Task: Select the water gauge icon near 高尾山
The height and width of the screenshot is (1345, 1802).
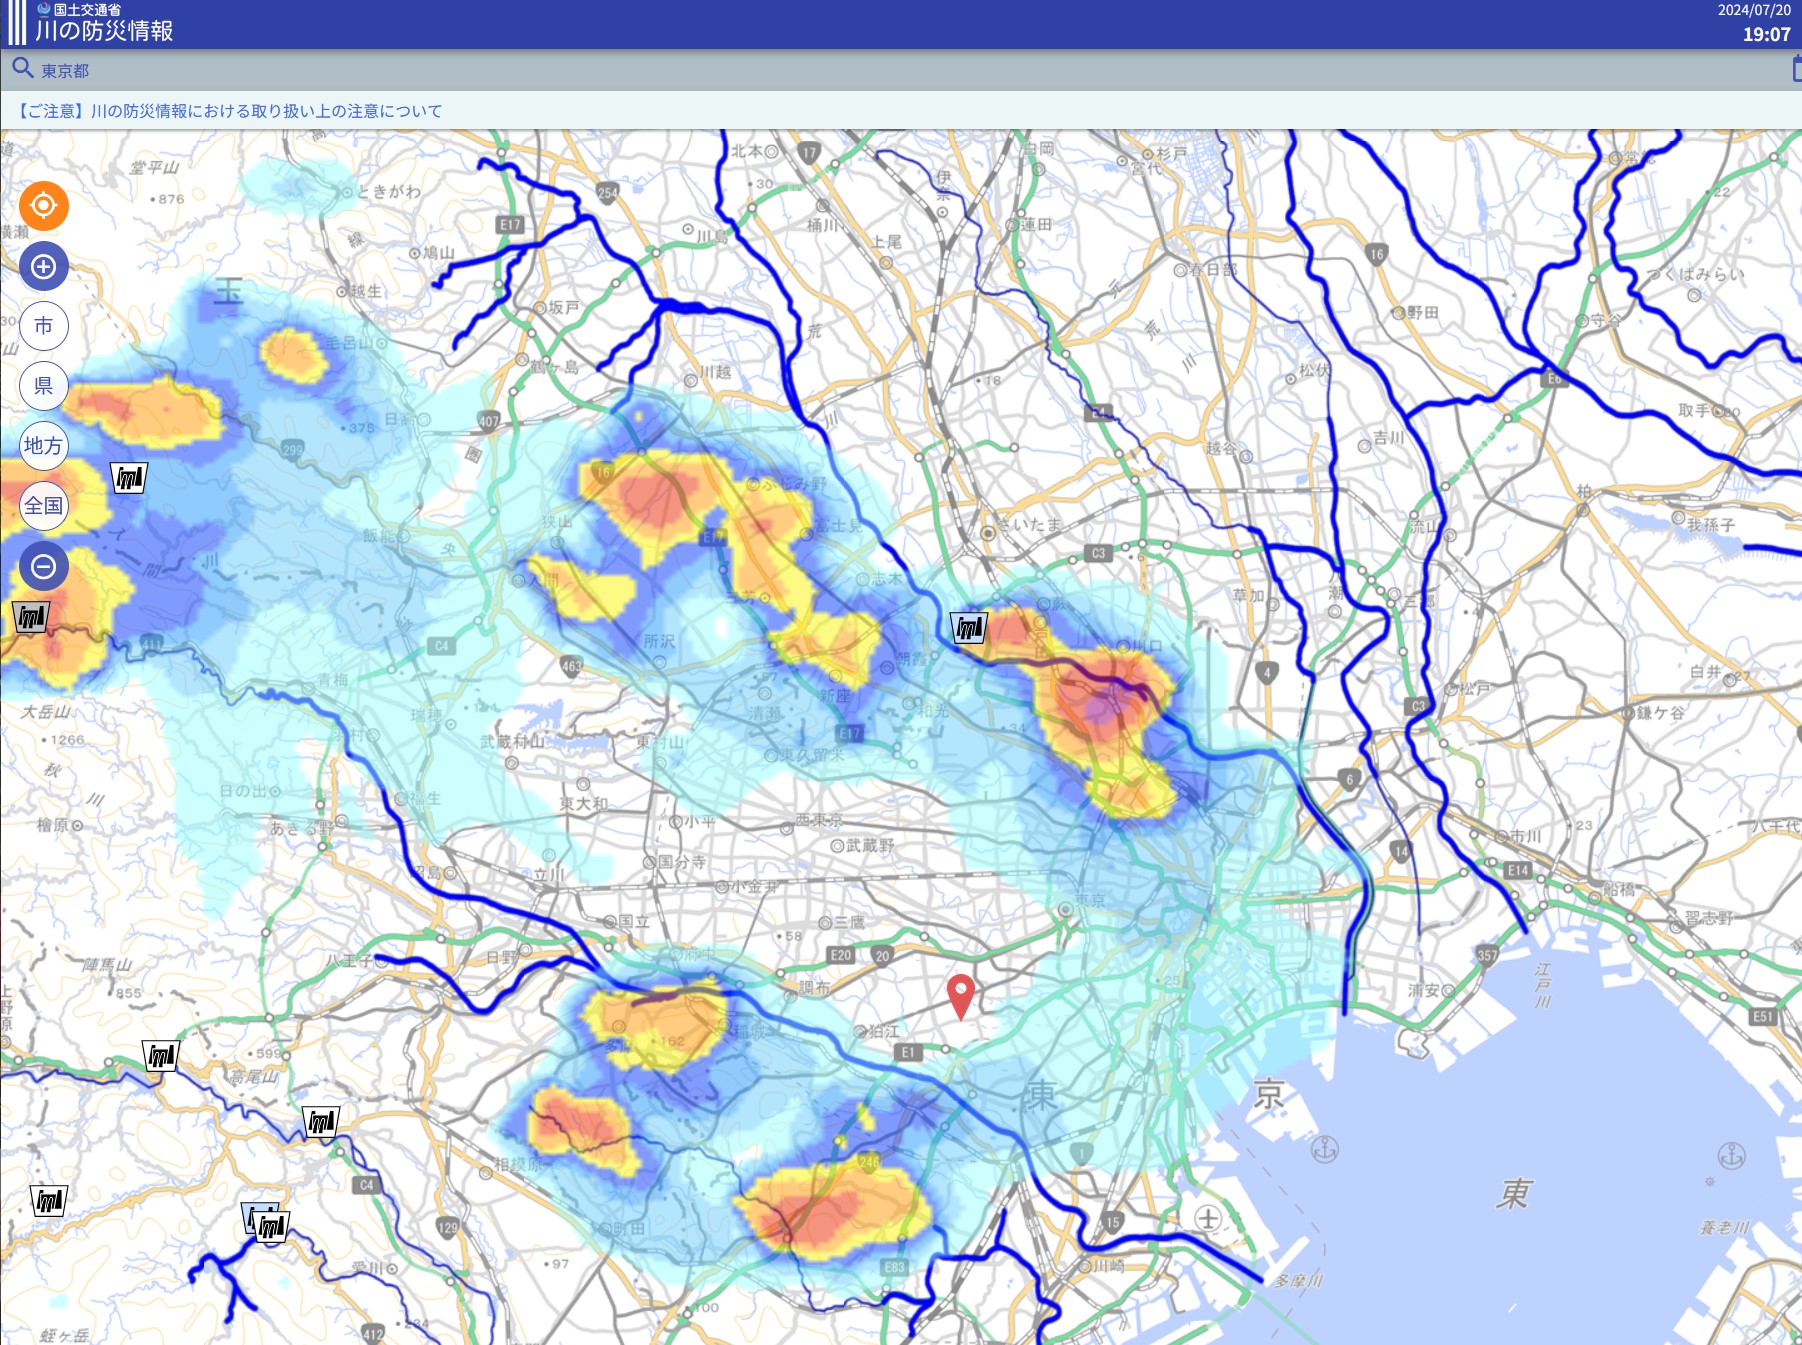Action: [160, 1056]
